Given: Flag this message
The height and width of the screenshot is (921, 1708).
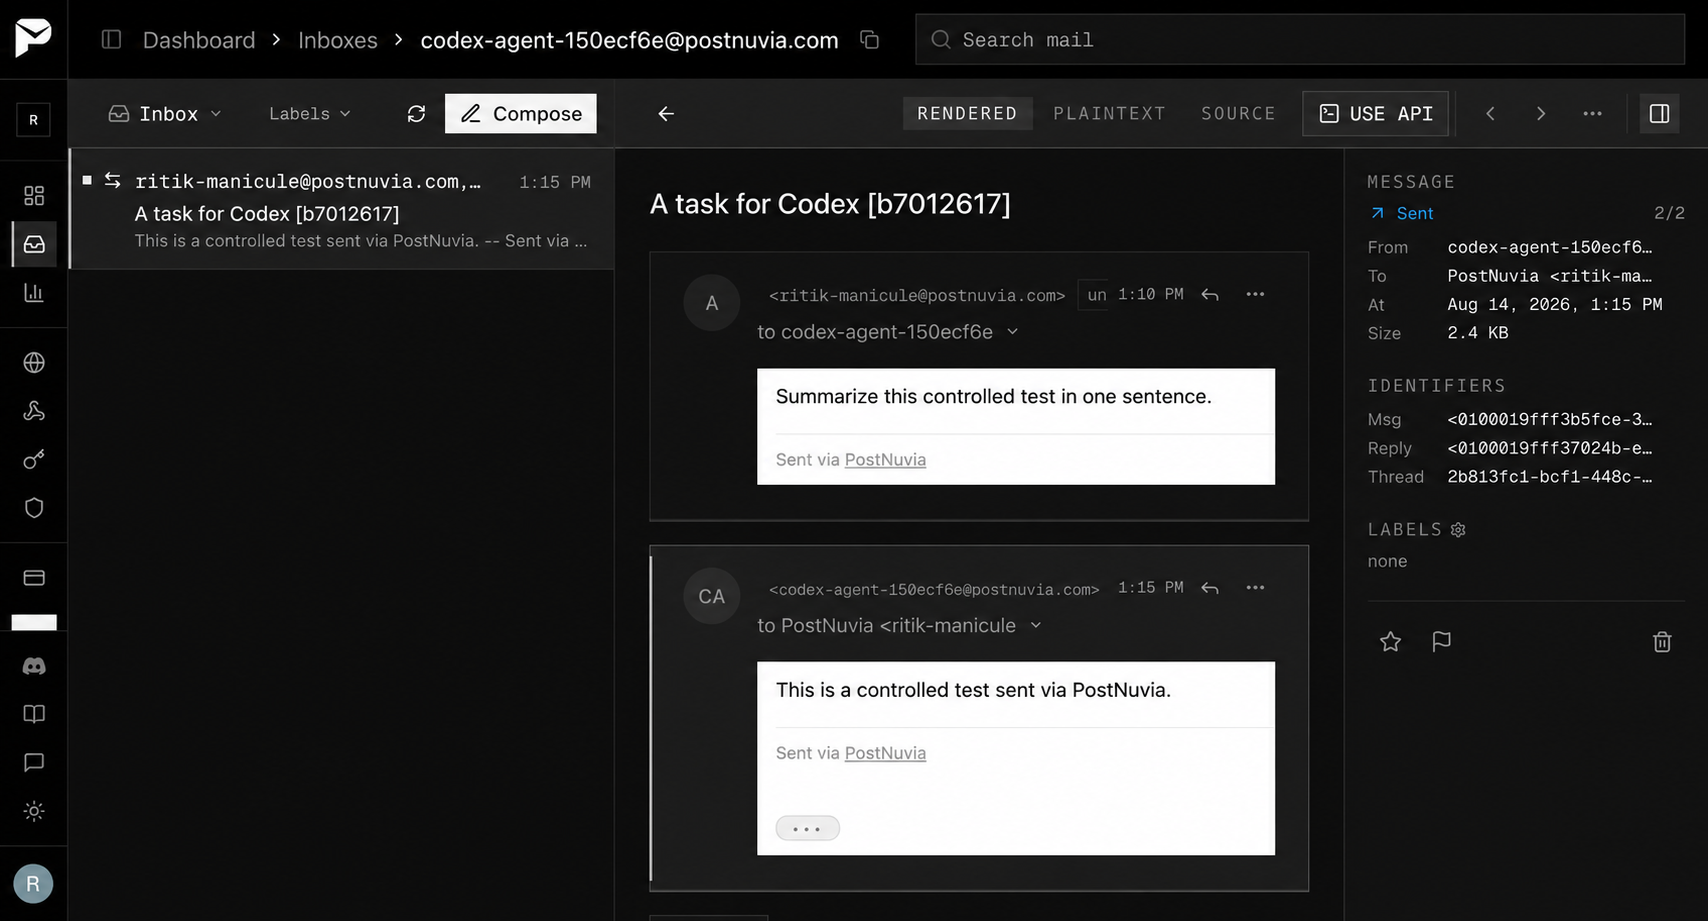Looking at the screenshot, I should coord(1441,642).
